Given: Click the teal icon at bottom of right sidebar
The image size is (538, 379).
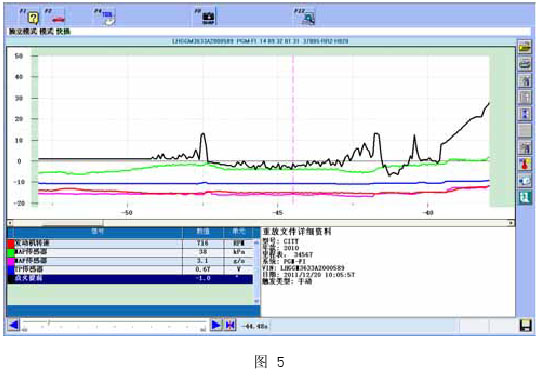Looking at the screenshot, I should [524, 198].
